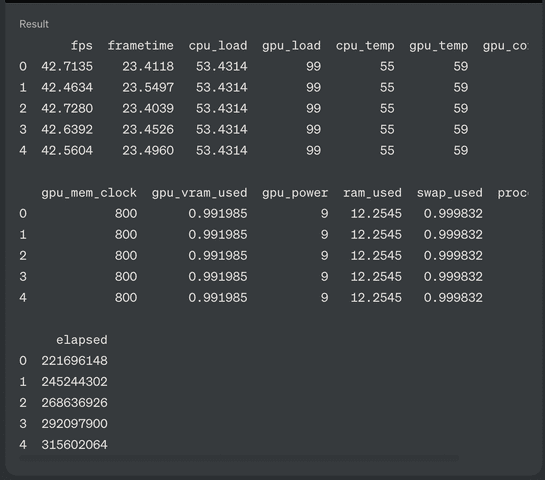Select the gpu_power column header

[x=295, y=193]
